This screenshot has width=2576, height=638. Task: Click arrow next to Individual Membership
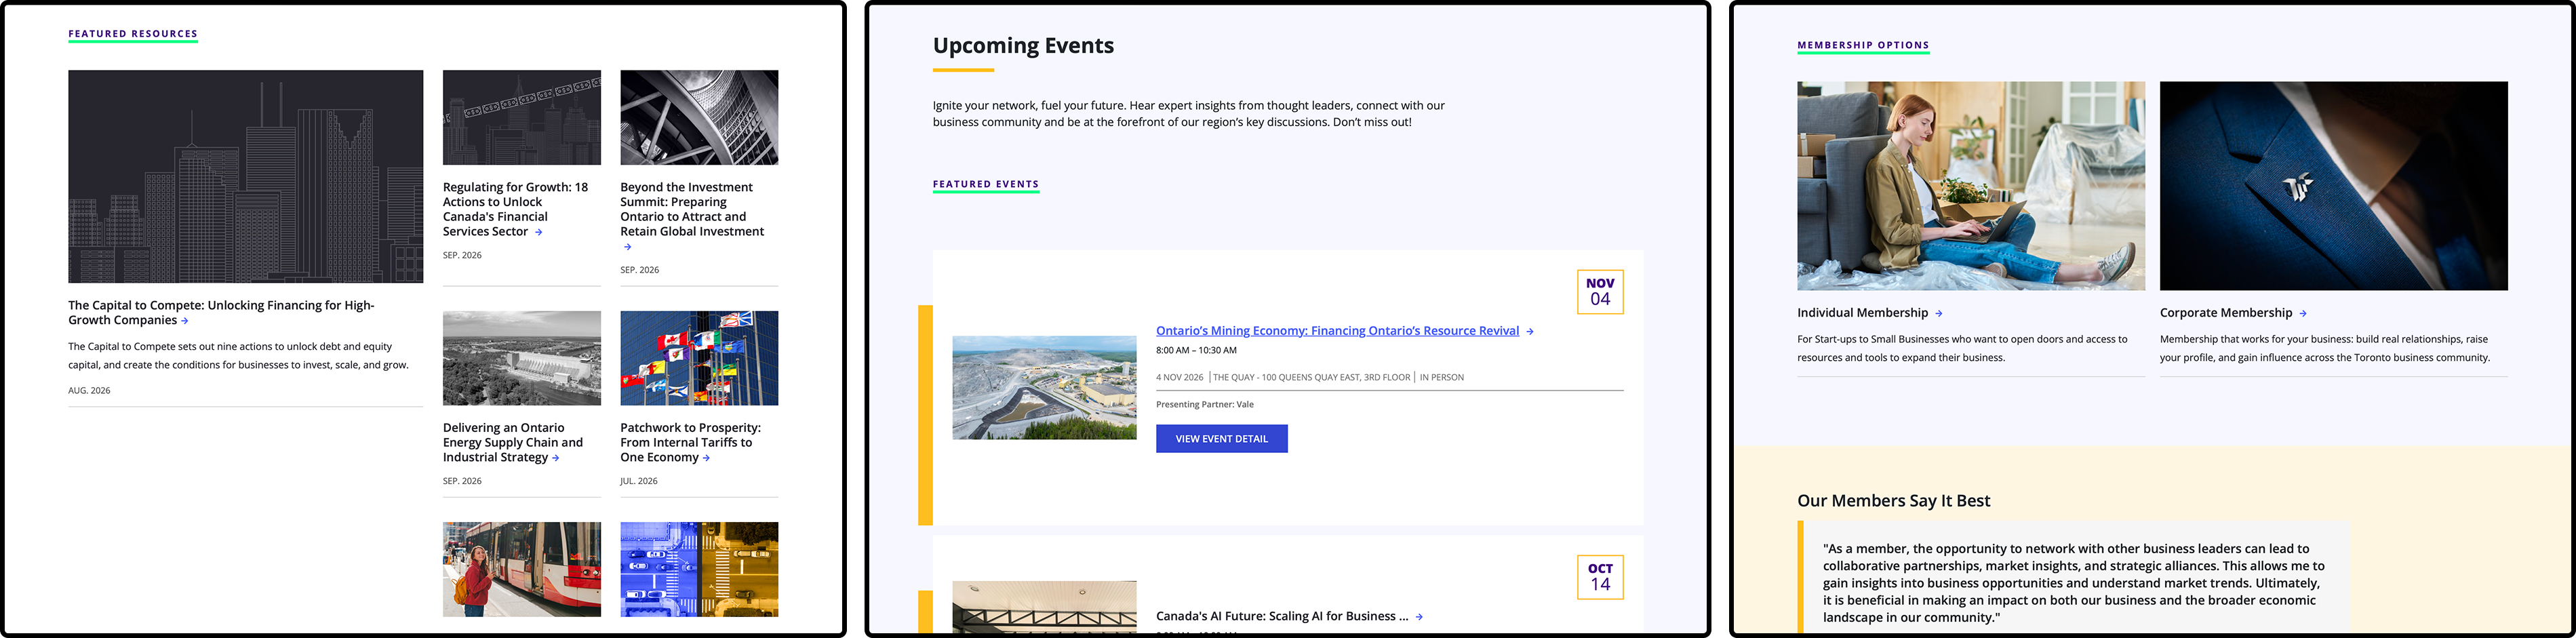tap(1939, 313)
